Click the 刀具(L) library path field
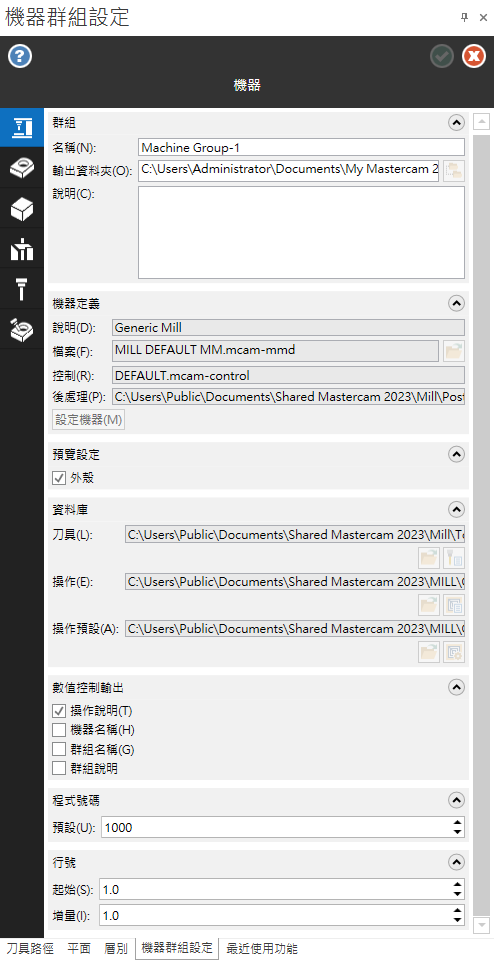494x961 pixels. (x=295, y=534)
